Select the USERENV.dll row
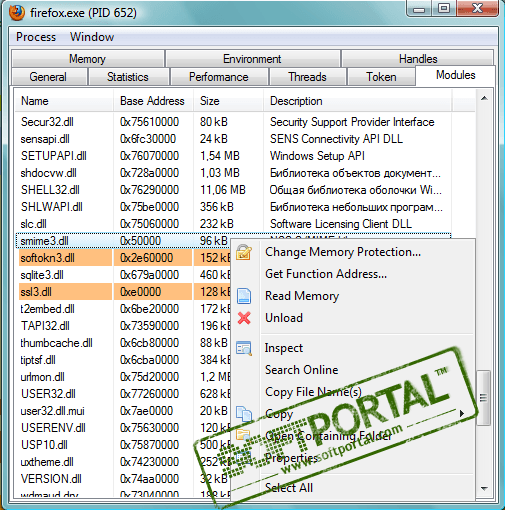The width and height of the screenshot is (505, 510). tap(123, 428)
